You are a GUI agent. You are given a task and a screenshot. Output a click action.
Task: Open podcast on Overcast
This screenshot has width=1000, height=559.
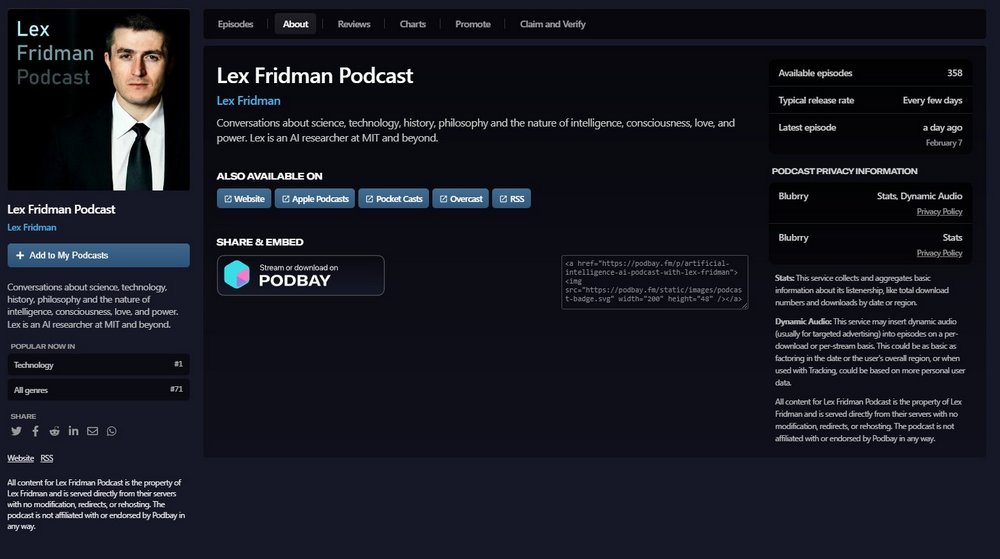coord(460,199)
